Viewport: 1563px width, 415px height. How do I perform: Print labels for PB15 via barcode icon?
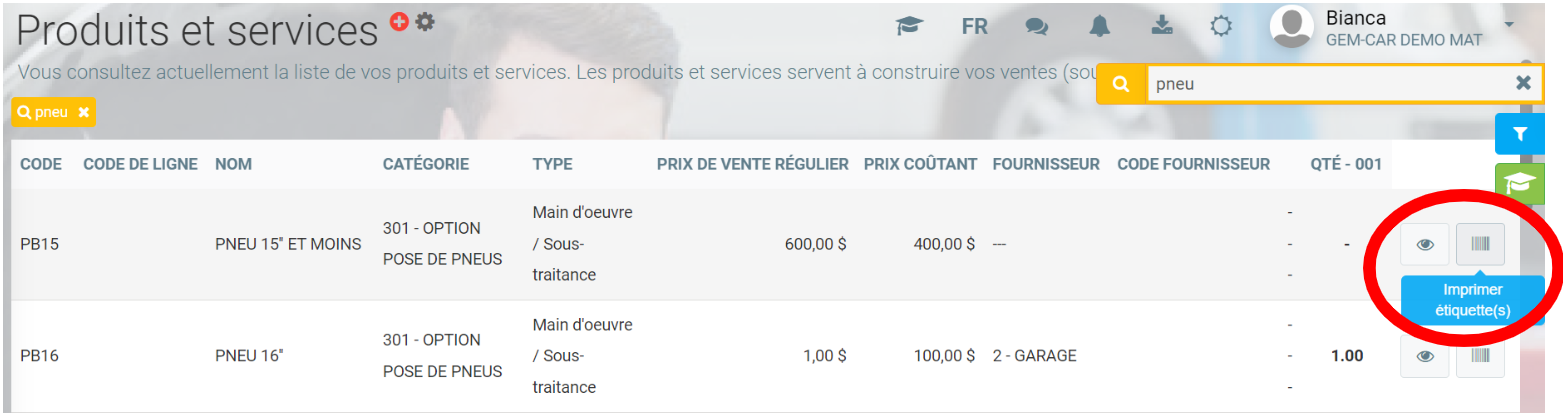[x=1480, y=244]
